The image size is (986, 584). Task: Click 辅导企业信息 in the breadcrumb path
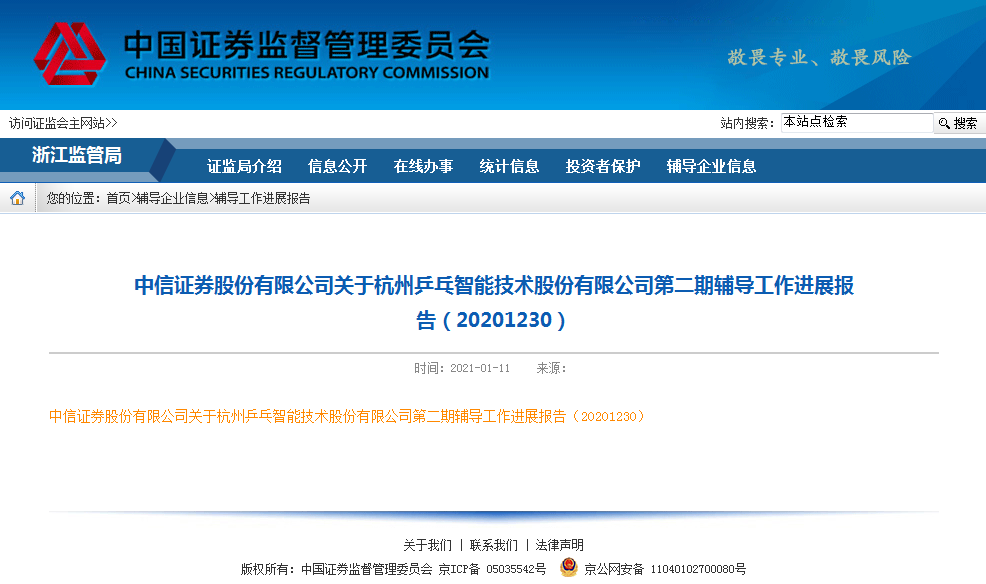(x=172, y=199)
